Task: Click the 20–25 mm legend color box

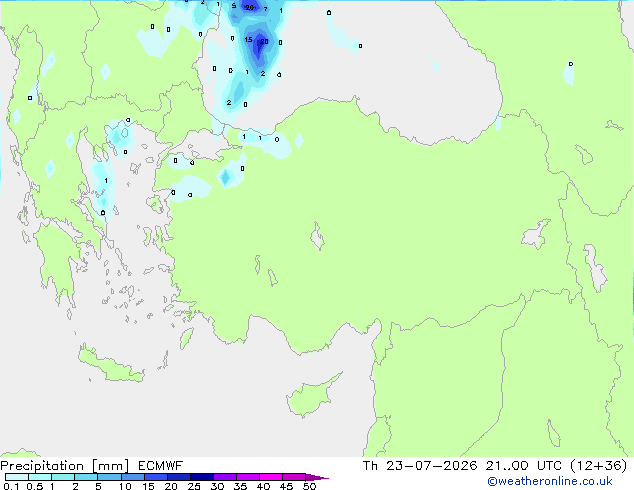Action: point(179,477)
